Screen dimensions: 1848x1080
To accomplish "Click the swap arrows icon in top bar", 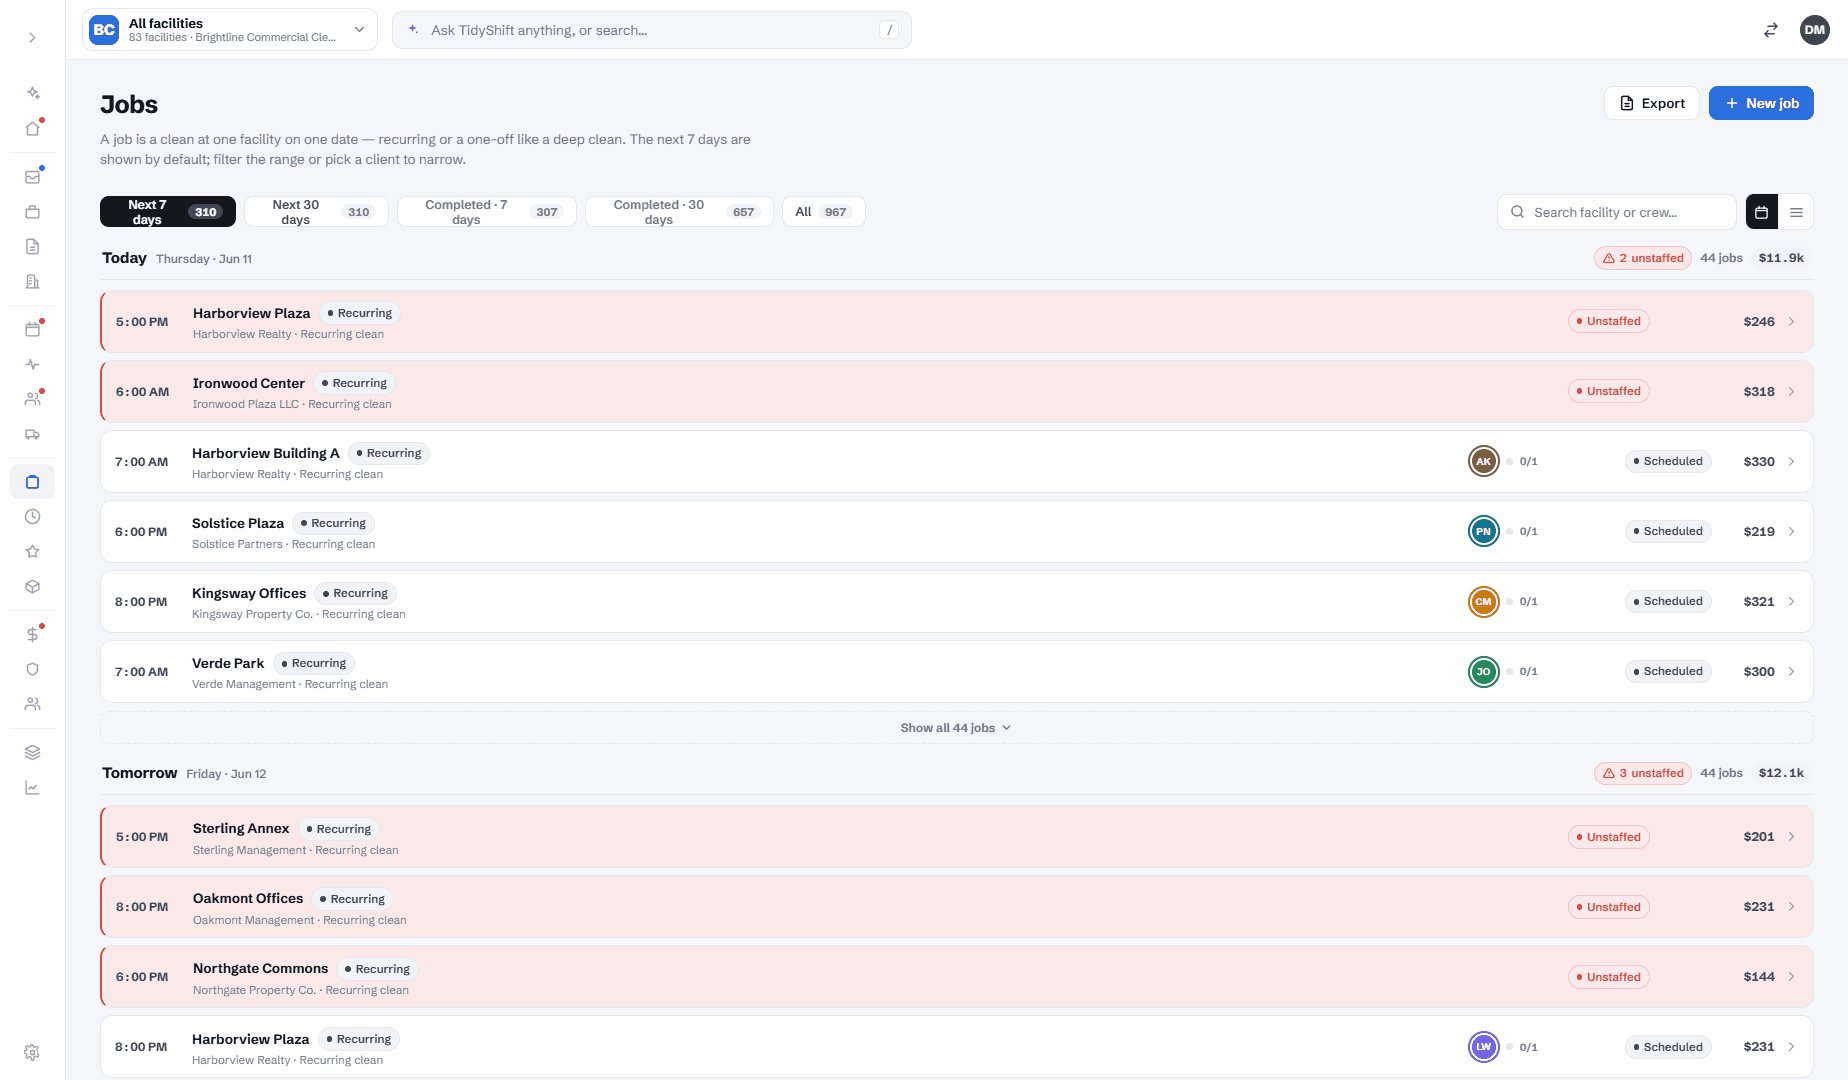I will pos(1770,30).
